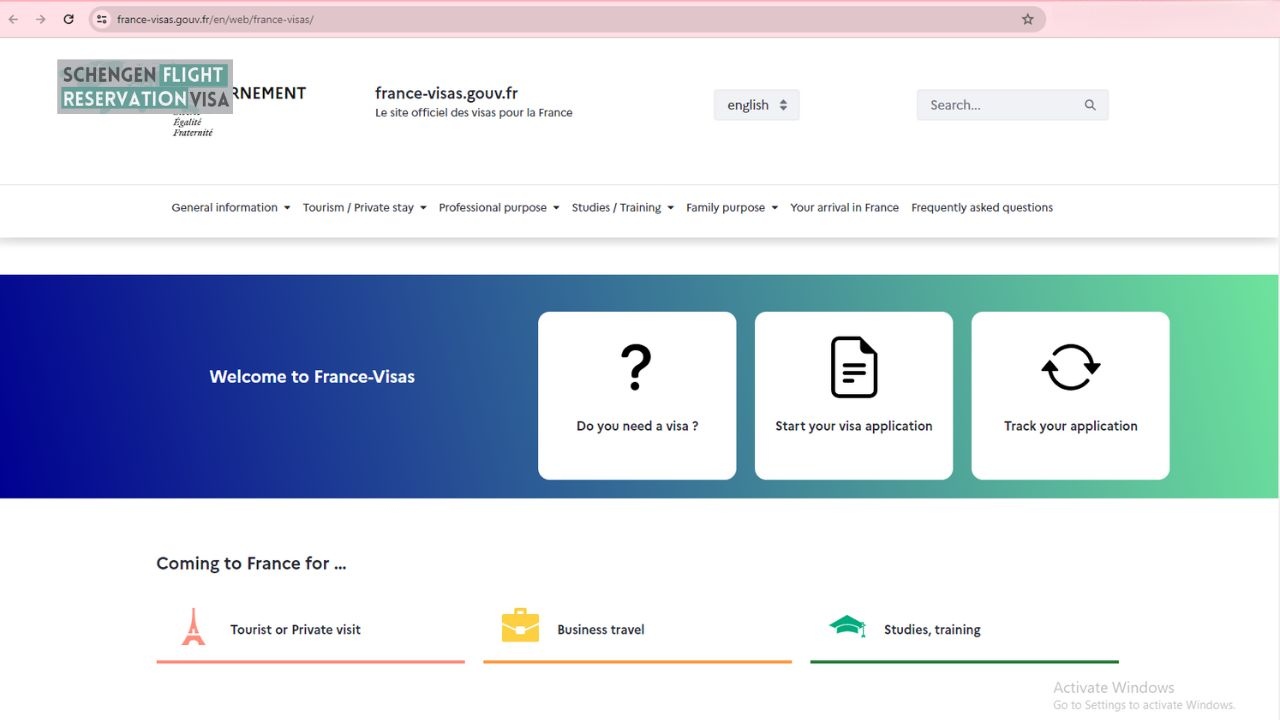The image size is (1280, 720).
Task: Open Frequently asked questions page
Action: pos(982,208)
